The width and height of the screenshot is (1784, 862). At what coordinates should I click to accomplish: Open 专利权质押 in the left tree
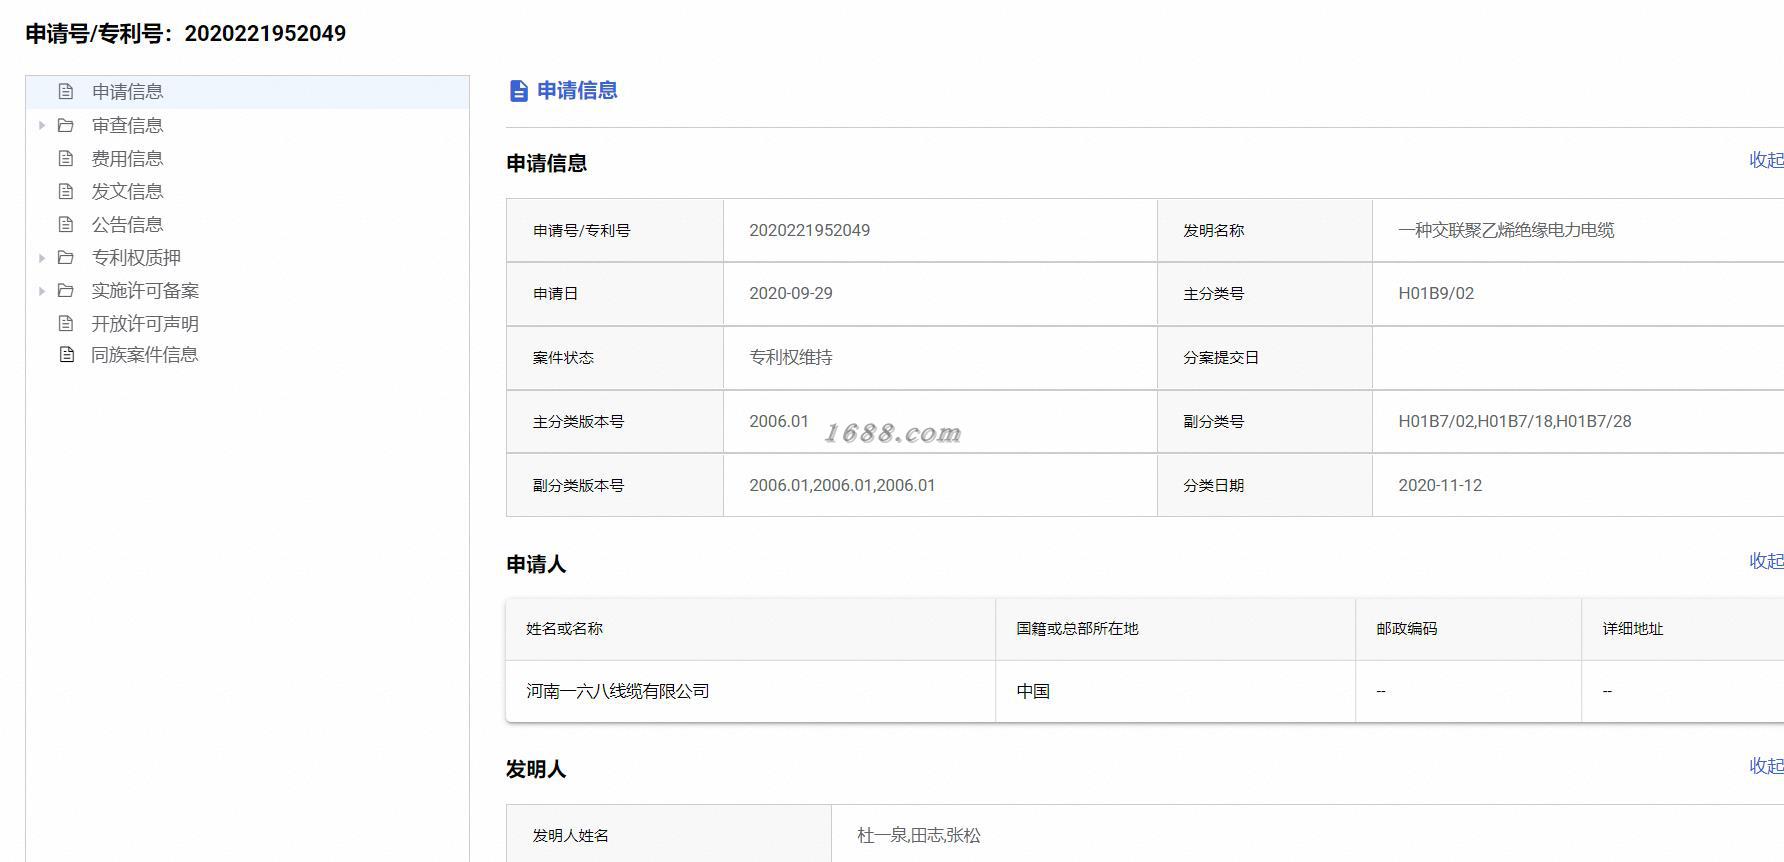[136, 257]
